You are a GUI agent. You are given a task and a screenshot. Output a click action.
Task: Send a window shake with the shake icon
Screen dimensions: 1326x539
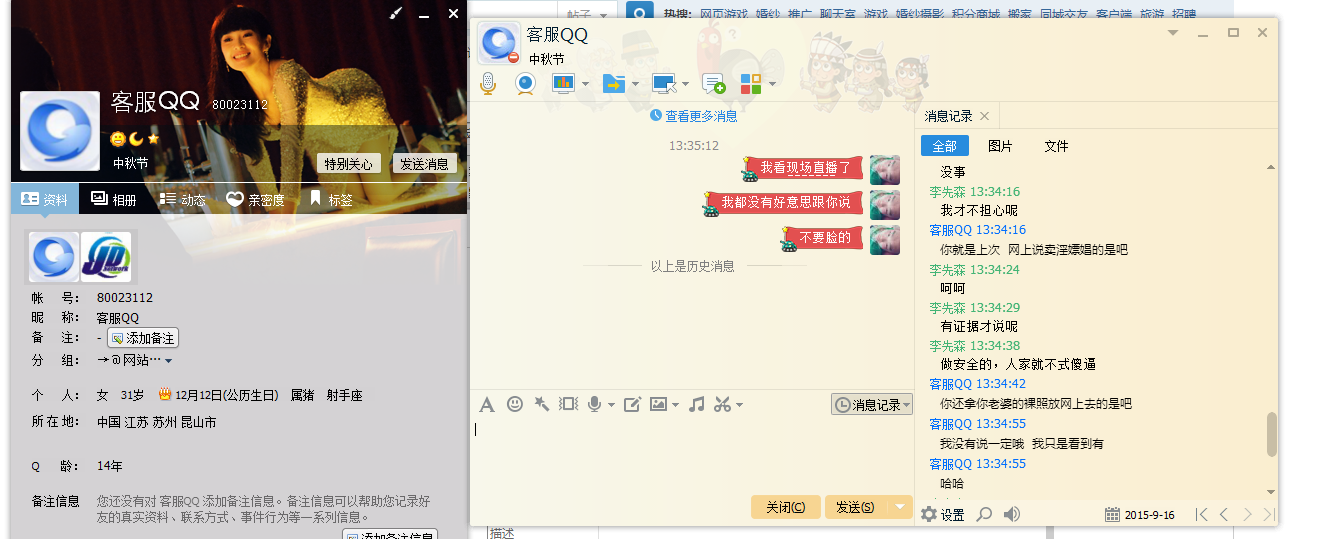(x=569, y=404)
